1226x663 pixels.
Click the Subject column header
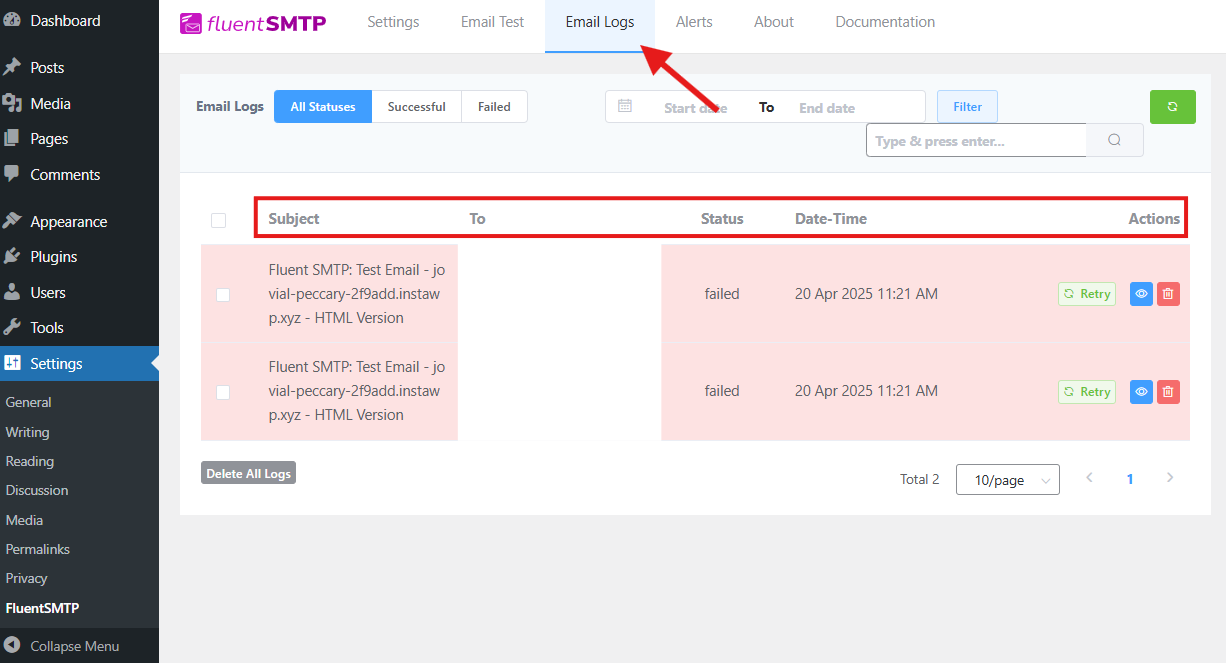(x=294, y=218)
